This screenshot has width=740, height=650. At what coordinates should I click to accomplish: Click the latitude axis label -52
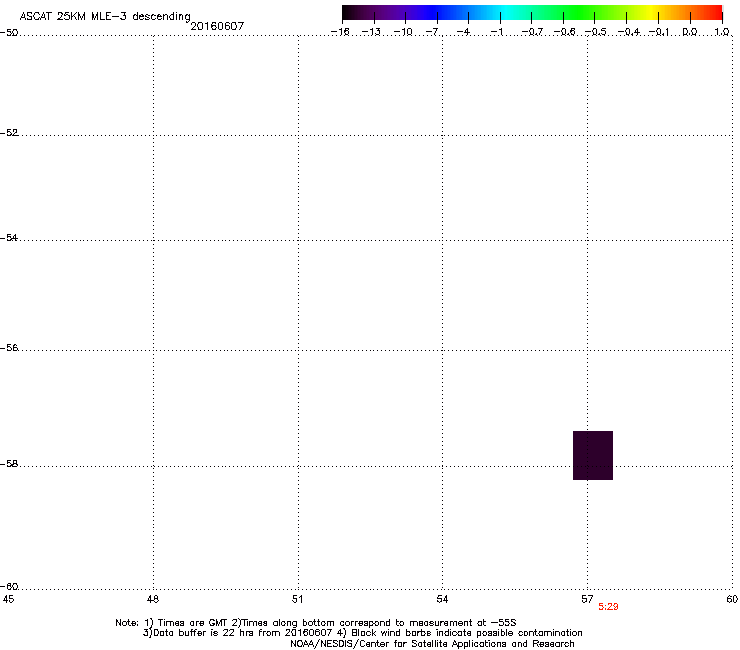tap(9, 133)
